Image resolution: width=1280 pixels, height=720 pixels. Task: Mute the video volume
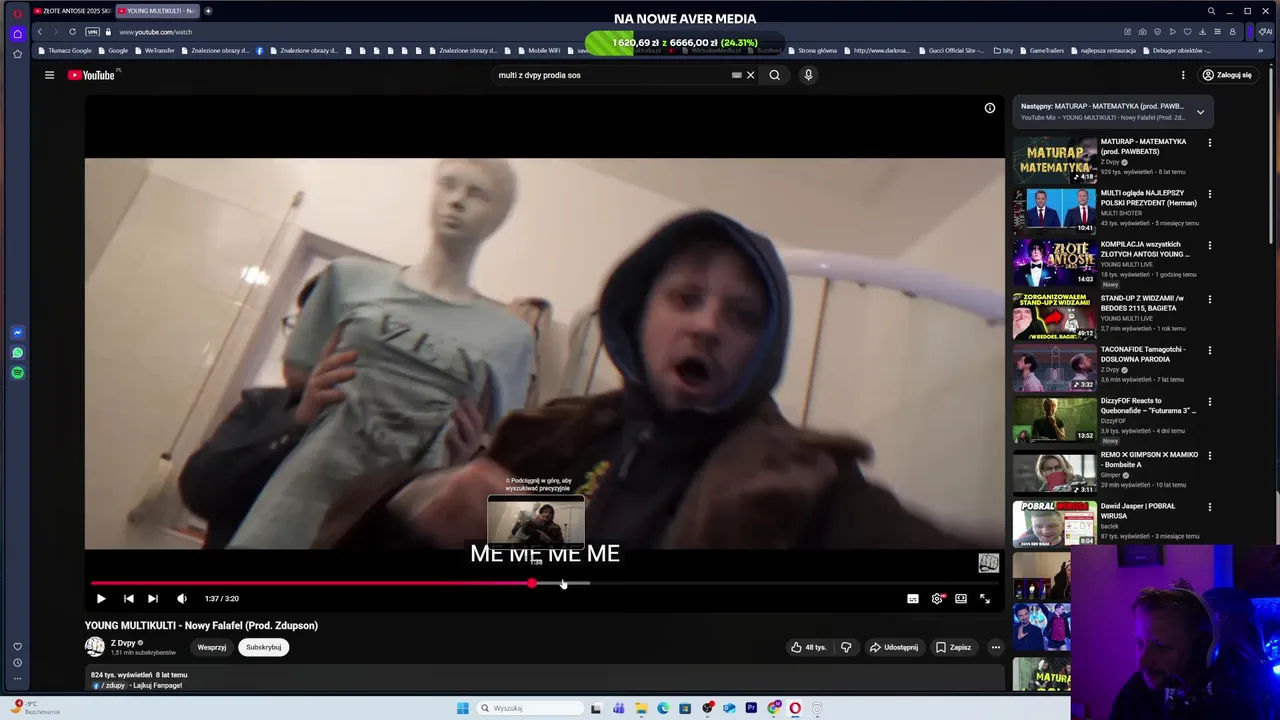(182, 598)
